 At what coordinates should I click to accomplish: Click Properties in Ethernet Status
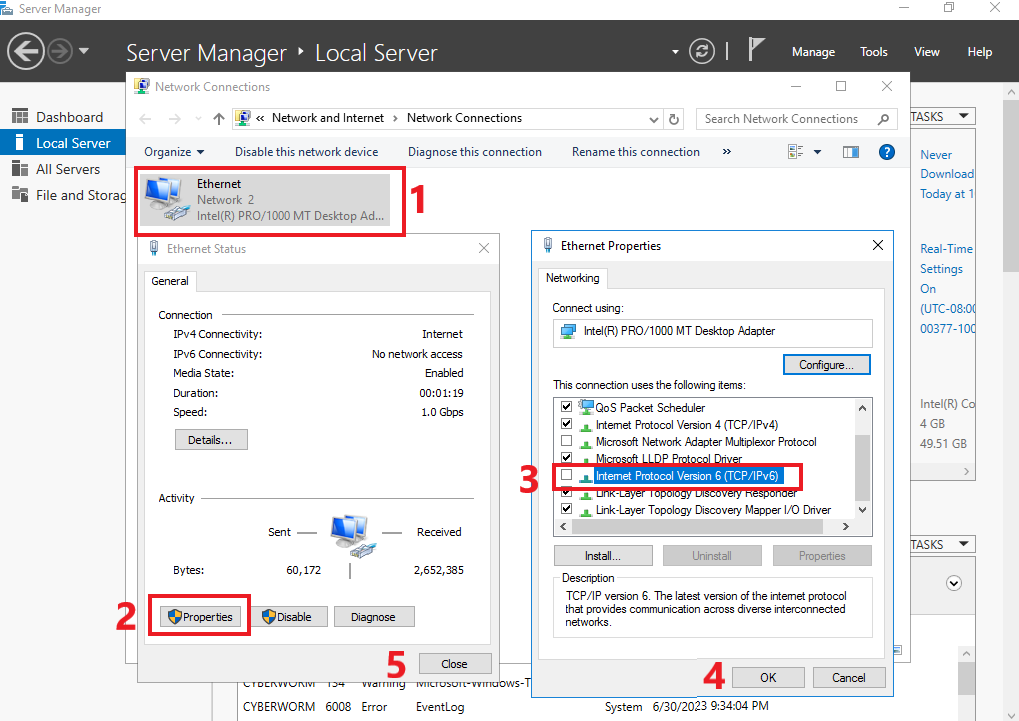[200, 617]
